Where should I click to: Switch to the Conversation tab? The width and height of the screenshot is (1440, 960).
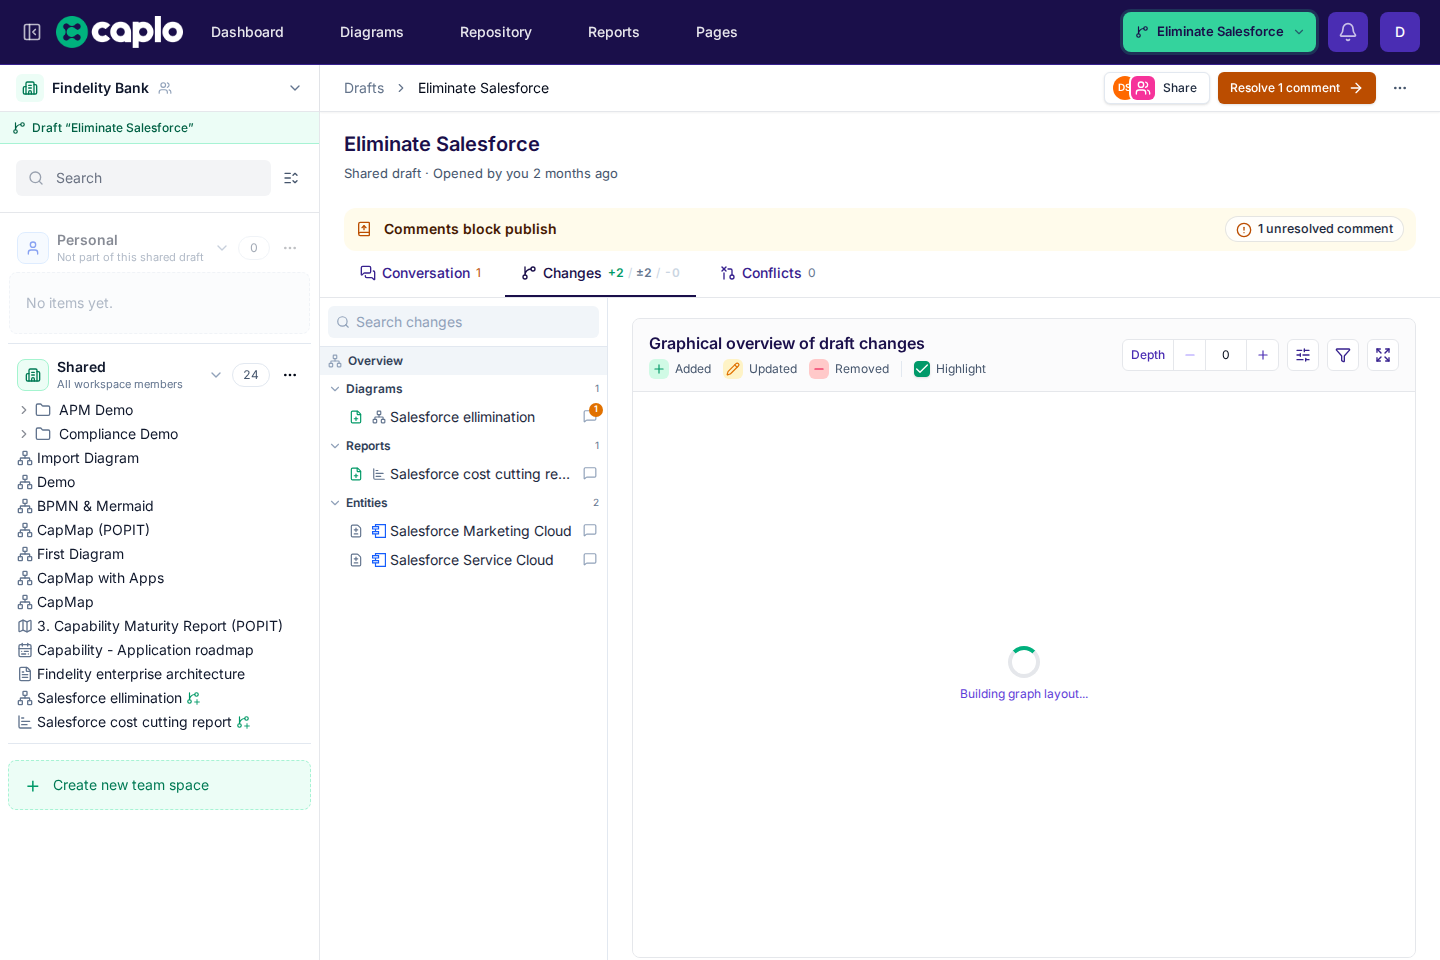(x=421, y=273)
